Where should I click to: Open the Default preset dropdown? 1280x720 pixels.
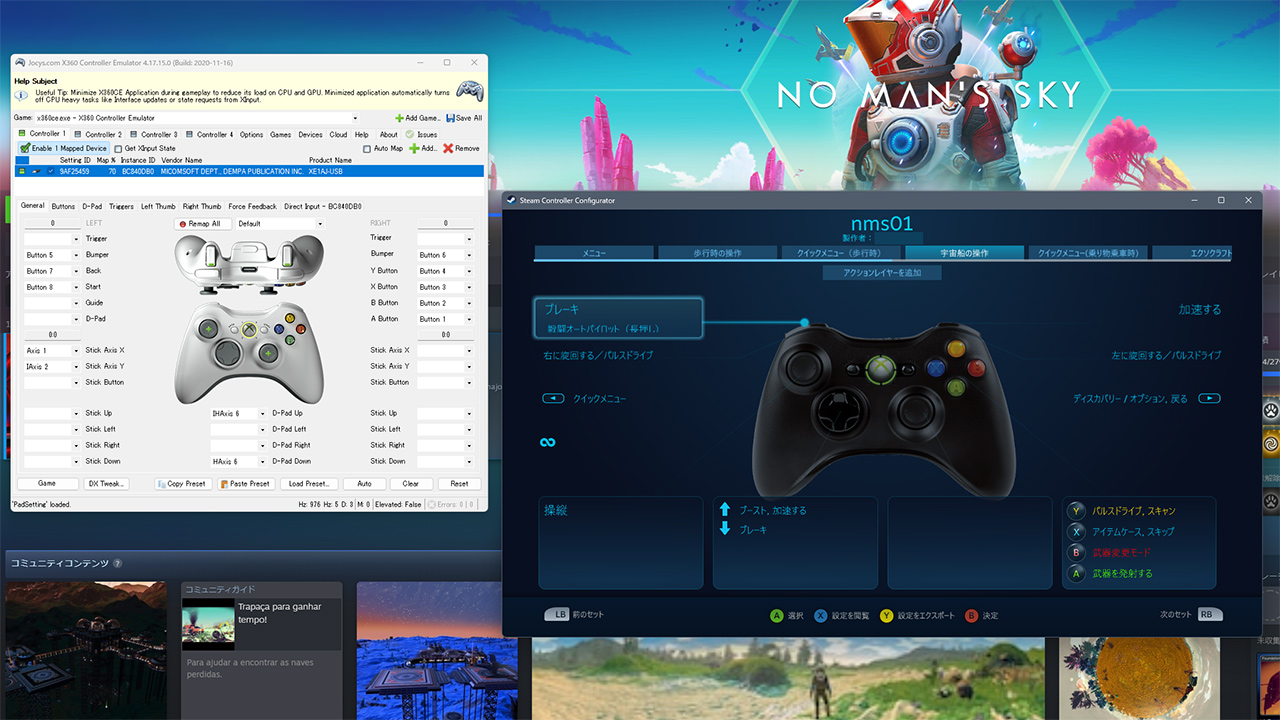pyautogui.click(x=320, y=224)
